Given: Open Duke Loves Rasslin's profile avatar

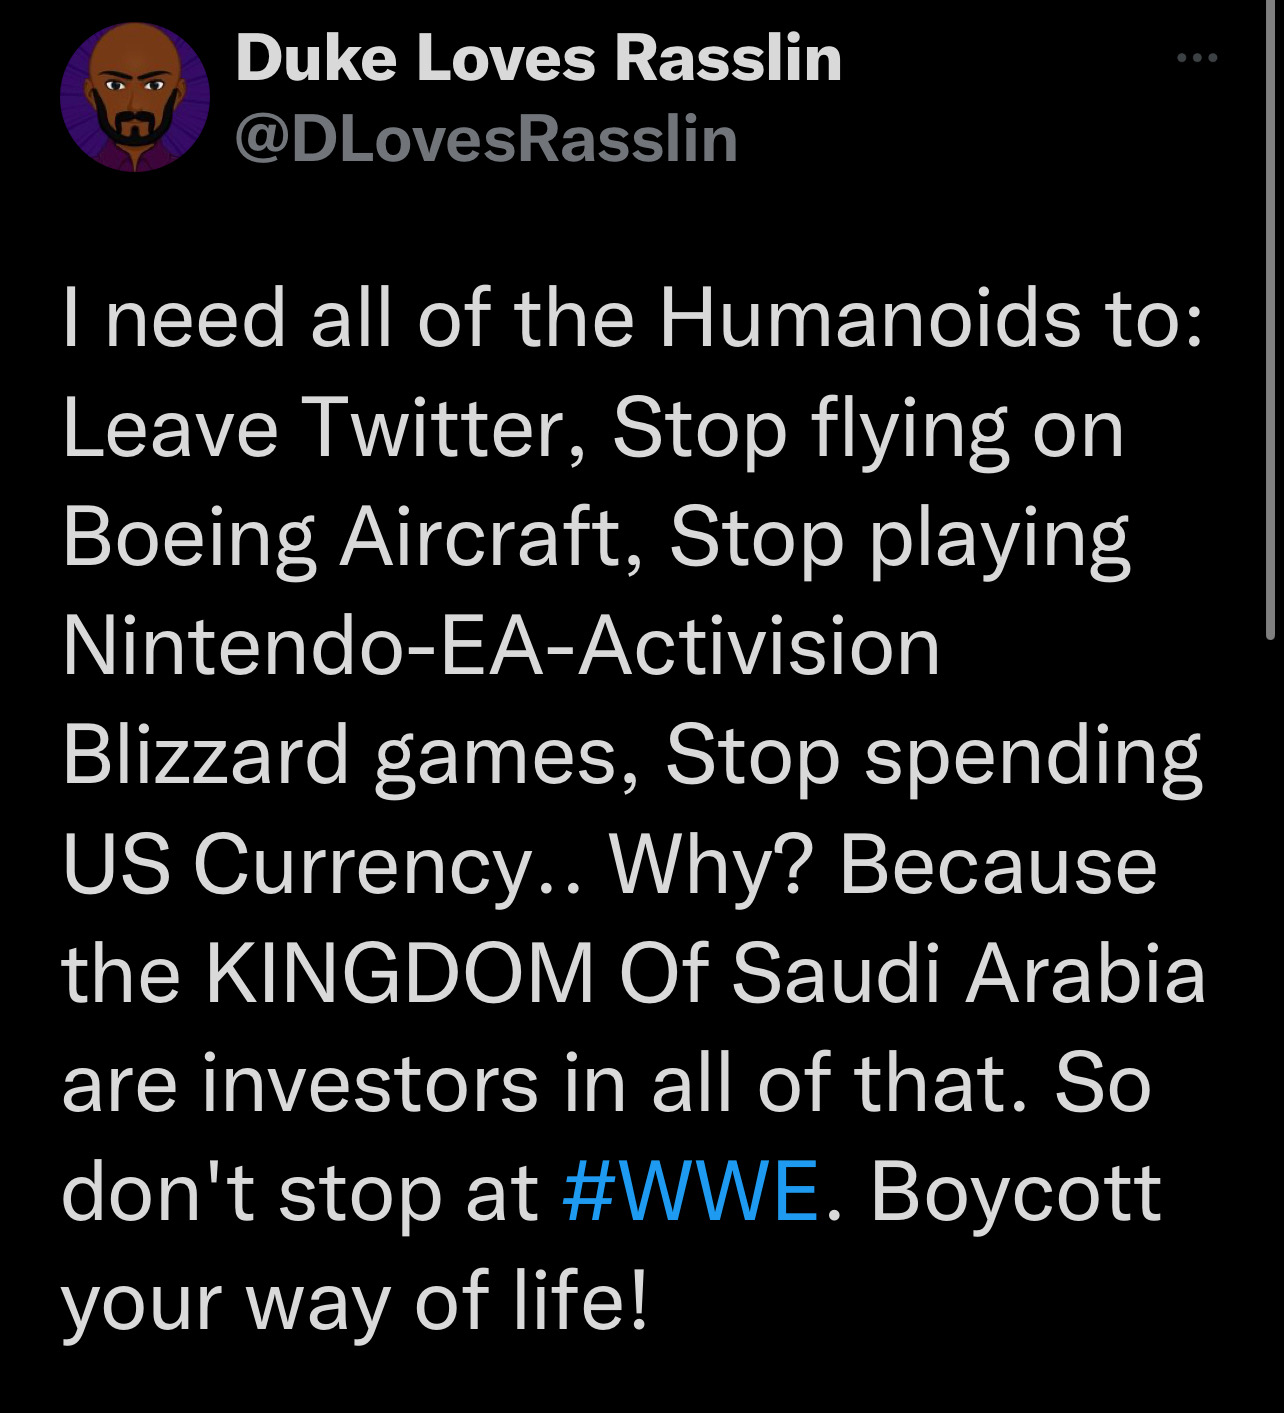Looking at the screenshot, I should [x=134, y=98].
